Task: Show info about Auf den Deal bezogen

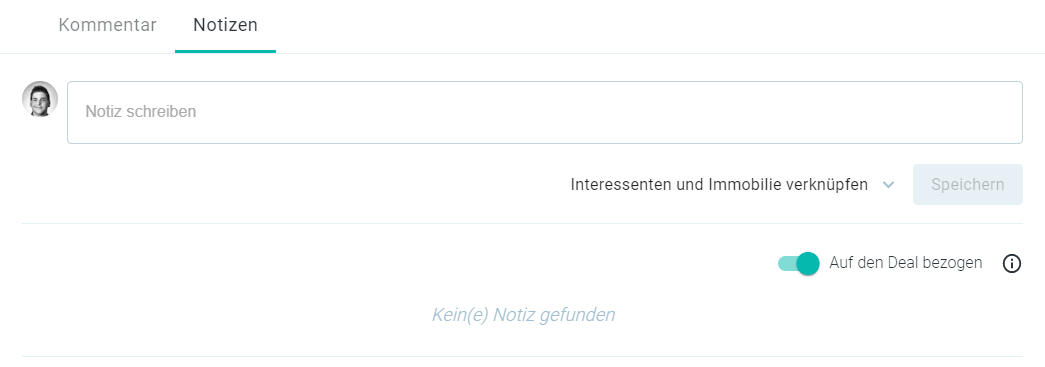Action: point(1011,264)
